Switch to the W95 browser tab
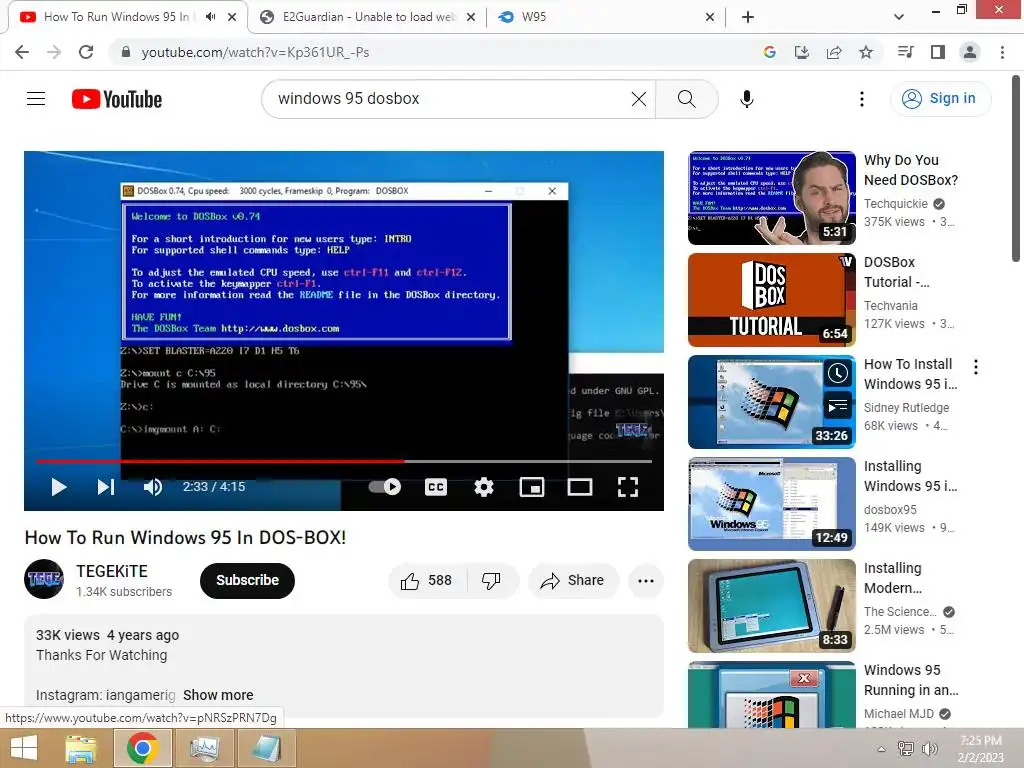 pos(607,17)
